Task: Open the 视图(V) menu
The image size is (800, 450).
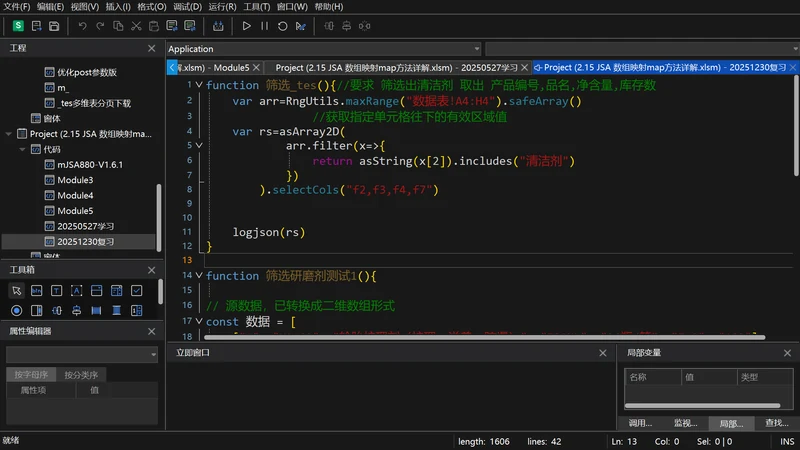Action: pyautogui.click(x=85, y=7)
